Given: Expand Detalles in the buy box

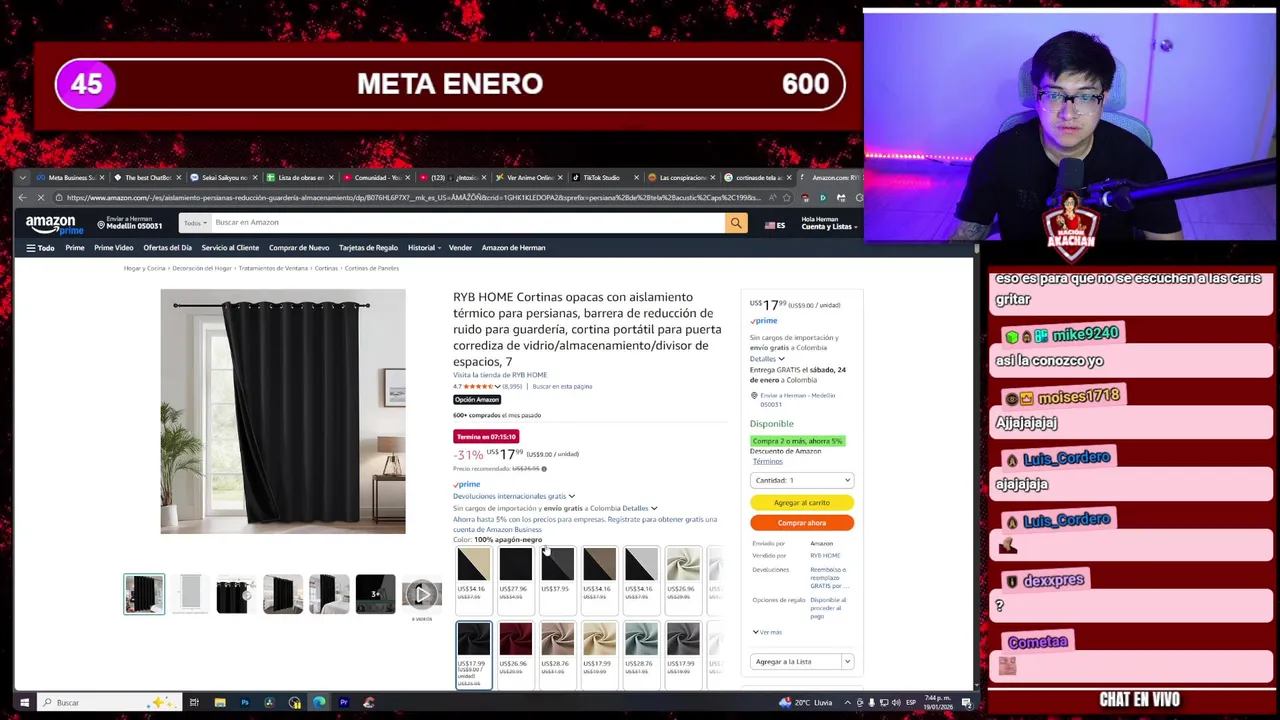Looking at the screenshot, I should [767, 358].
